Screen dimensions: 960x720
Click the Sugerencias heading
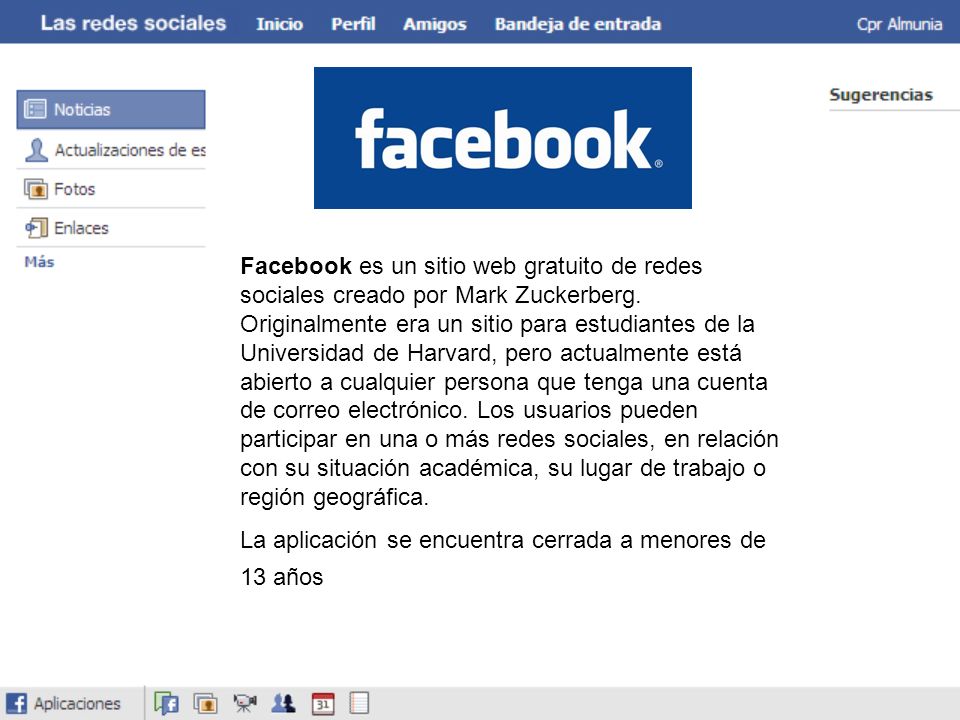click(x=881, y=95)
